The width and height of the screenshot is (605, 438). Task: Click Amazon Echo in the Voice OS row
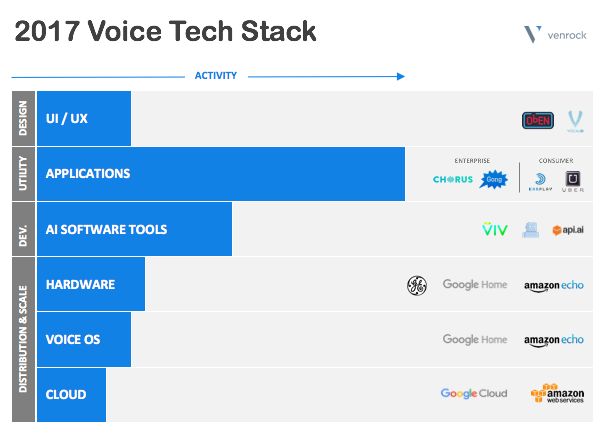coord(554,341)
